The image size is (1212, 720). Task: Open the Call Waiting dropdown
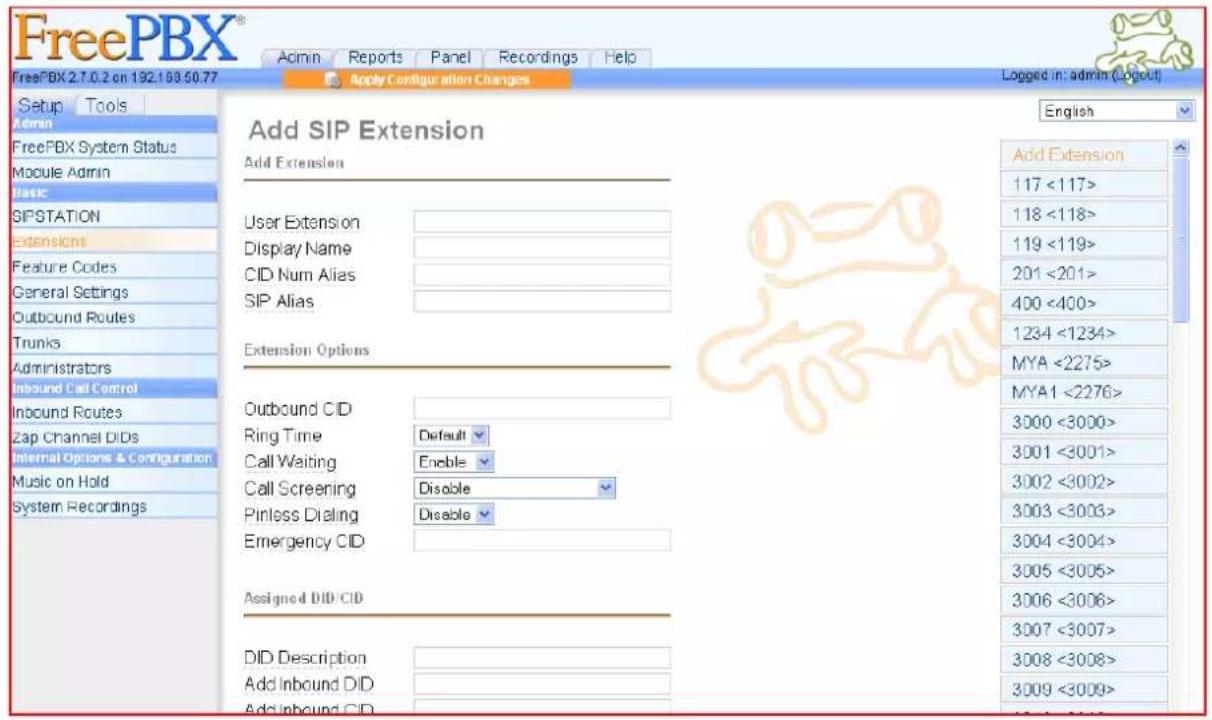455,462
